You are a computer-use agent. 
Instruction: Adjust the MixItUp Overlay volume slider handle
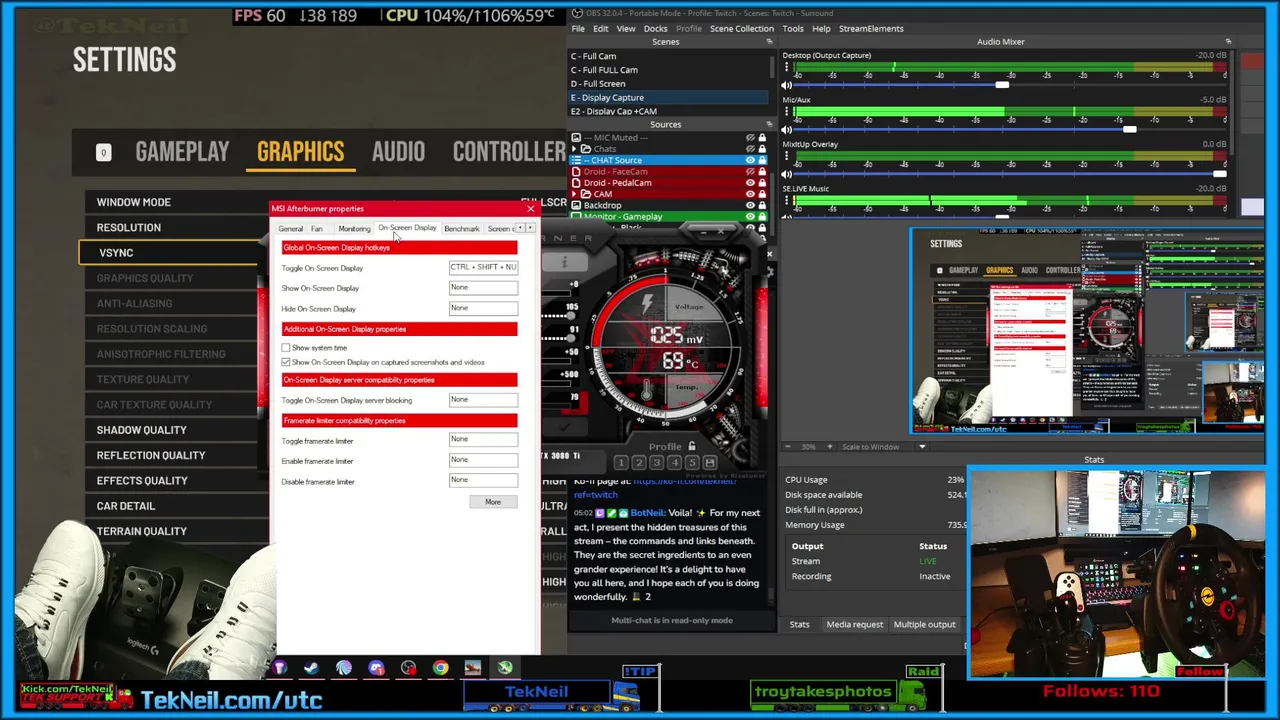pos(1219,174)
